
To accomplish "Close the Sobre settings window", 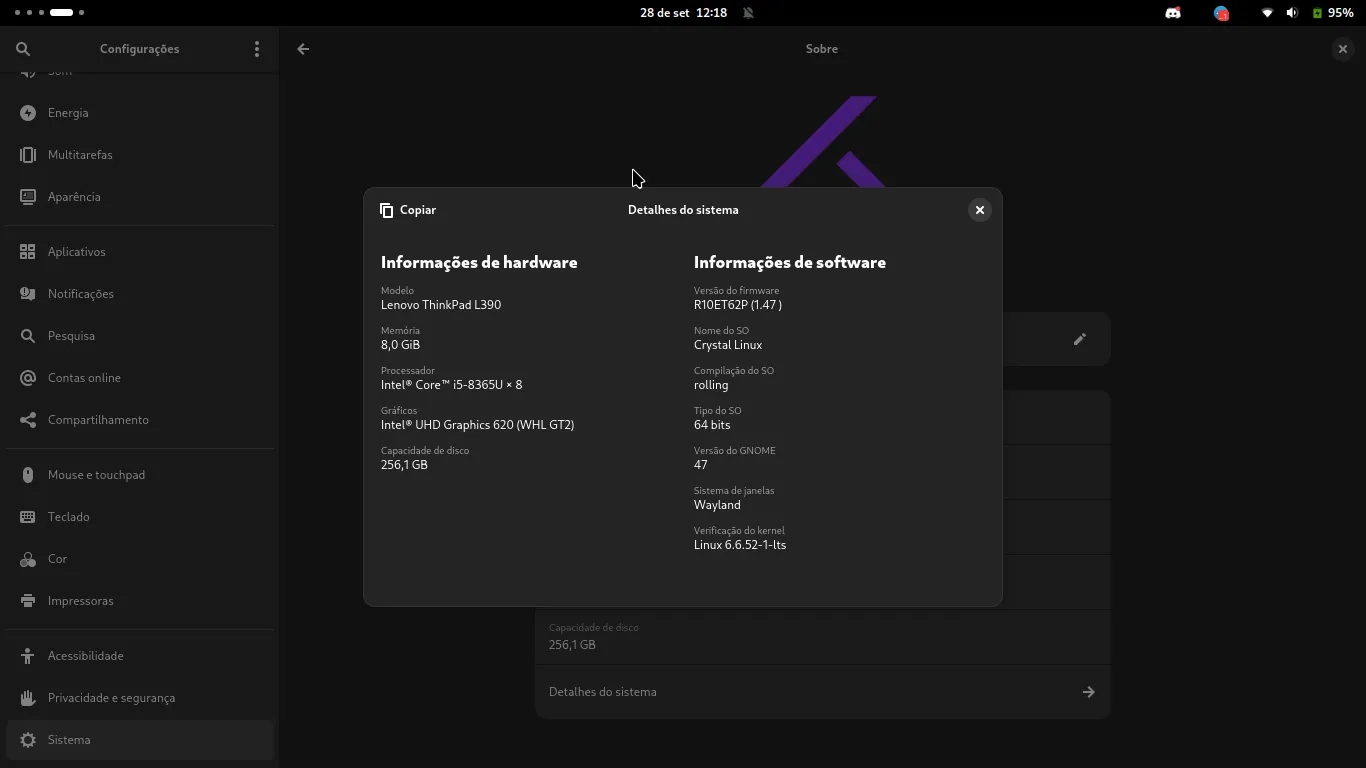I will click(1343, 49).
